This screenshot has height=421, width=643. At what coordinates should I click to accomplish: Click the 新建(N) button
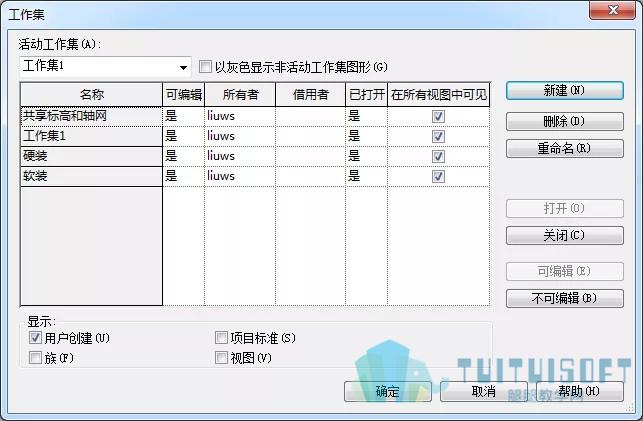pyautogui.click(x=565, y=91)
